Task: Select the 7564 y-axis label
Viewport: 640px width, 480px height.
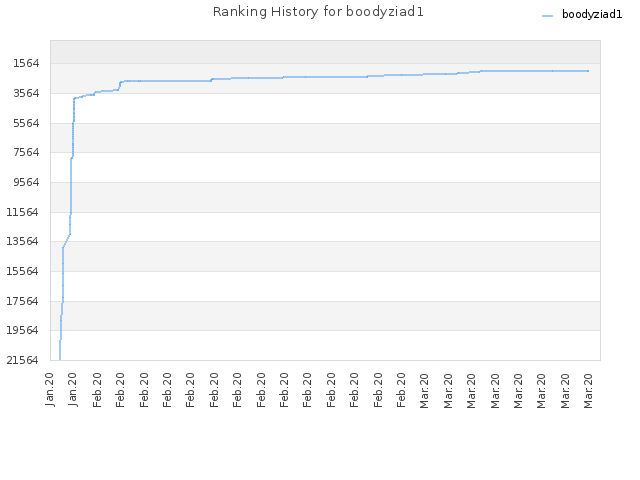Action: [26, 152]
